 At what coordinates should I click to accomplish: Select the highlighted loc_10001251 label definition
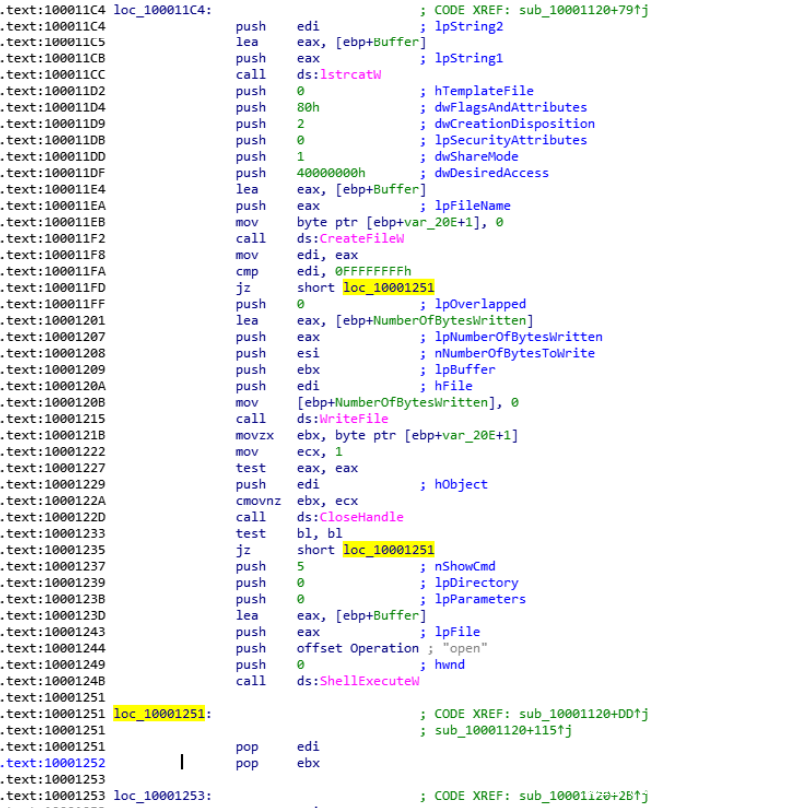(x=160, y=714)
